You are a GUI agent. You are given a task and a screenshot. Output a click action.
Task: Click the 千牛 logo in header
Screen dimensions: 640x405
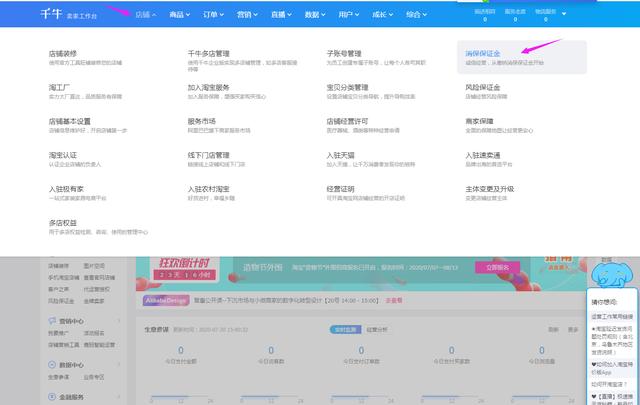[51, 14]
